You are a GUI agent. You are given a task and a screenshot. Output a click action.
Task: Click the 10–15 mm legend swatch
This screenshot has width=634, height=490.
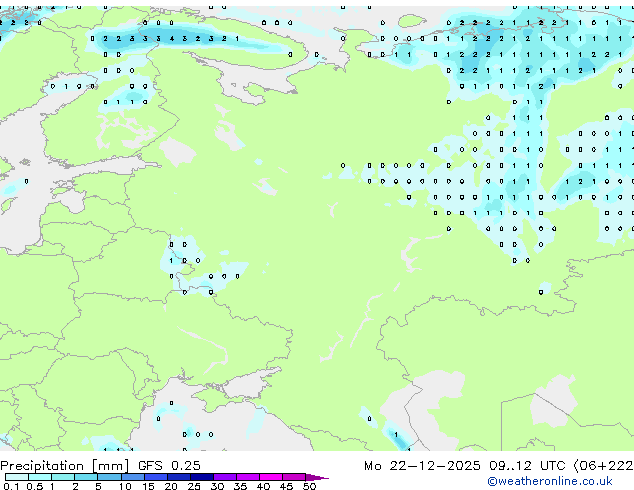click(132, 477)
